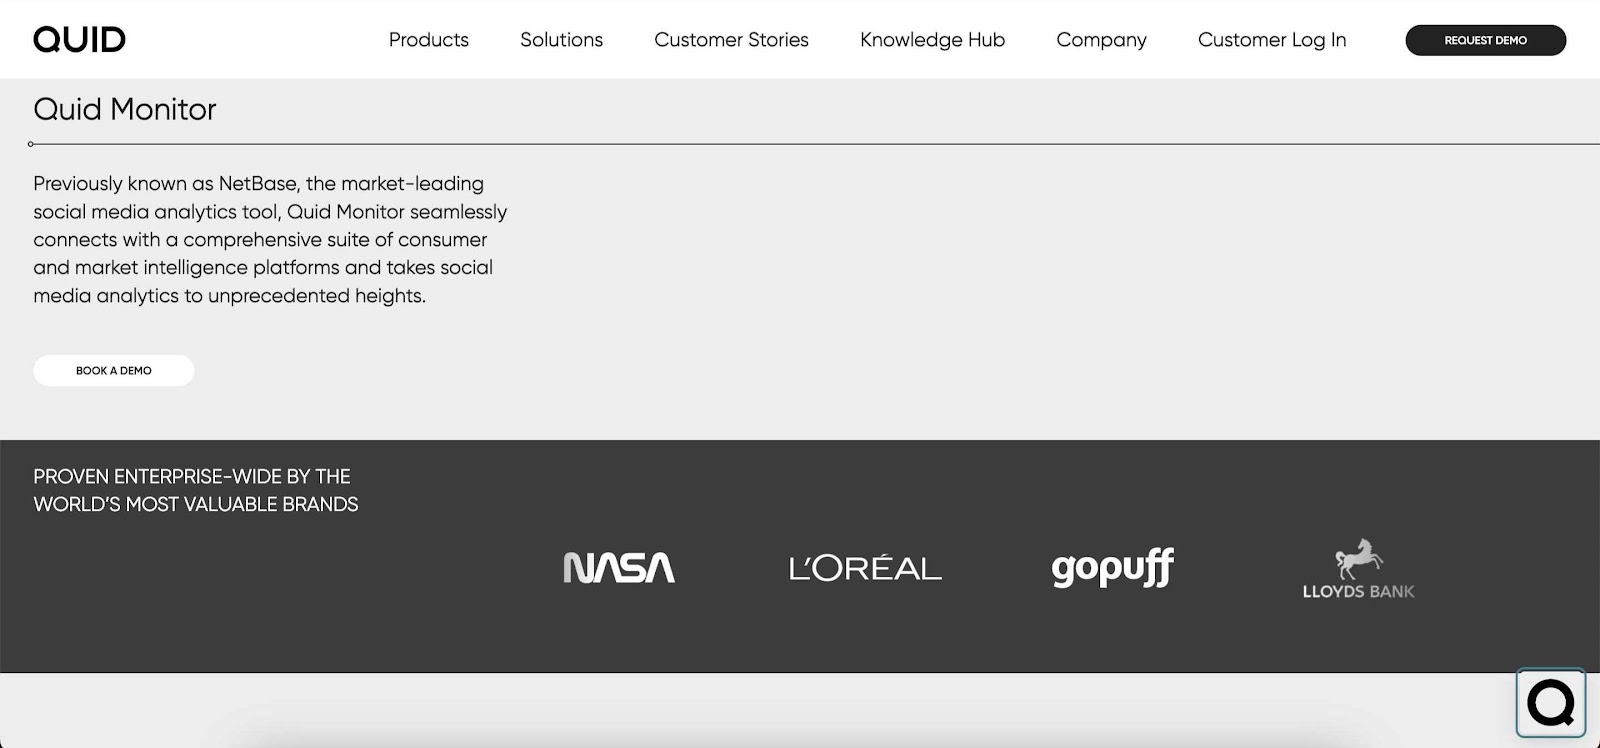Screen dimensions: 1600x748
Task: Open the Knowledge Hub menu
Action: 932,40
